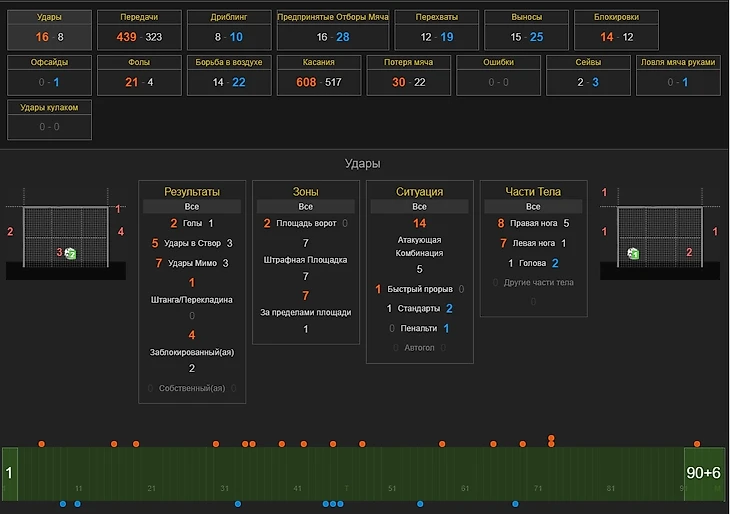Filter shots by Пенальти situation

419,328
